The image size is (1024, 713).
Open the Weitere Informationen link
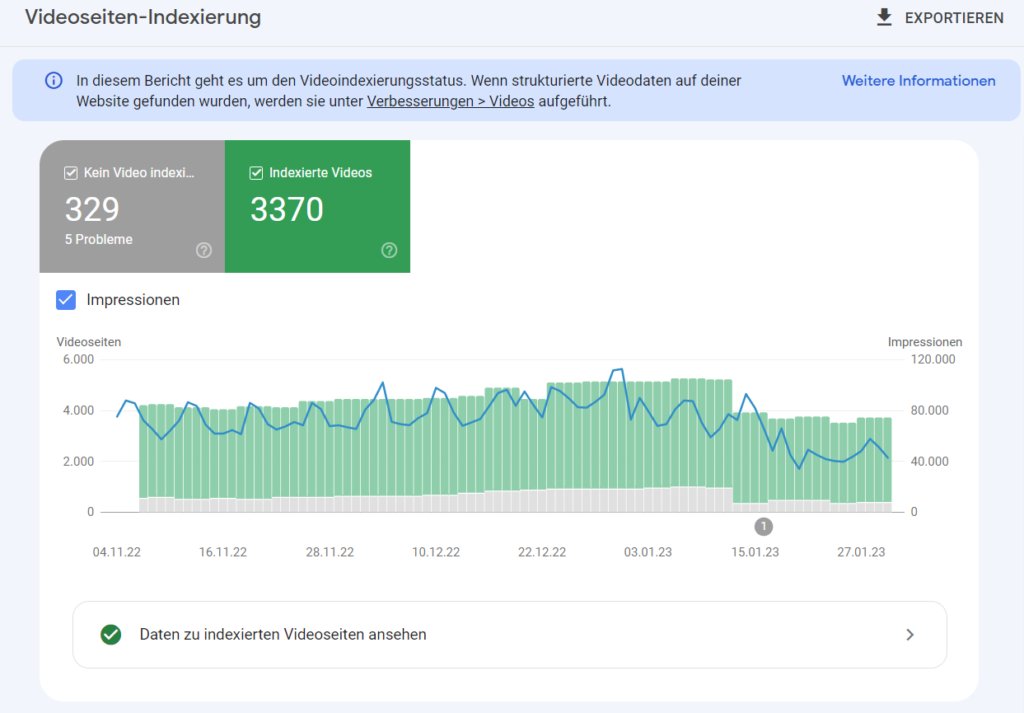tap(918, 81)
